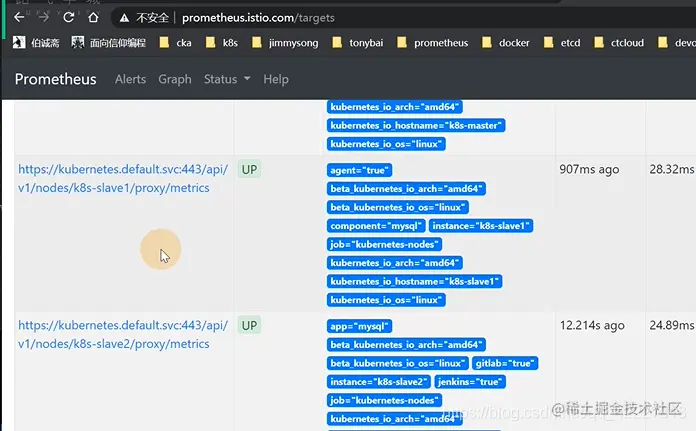Click the kubernetes_io_hostname="k8s-slave1" label

pyautogui.click(x=415, y=281)
